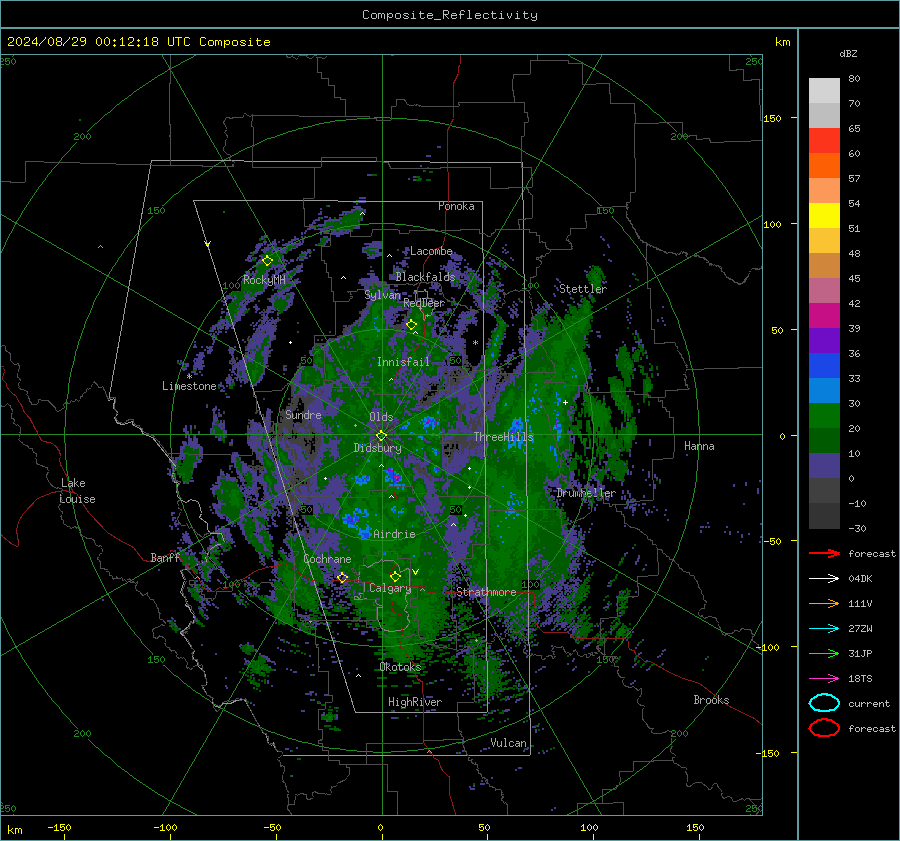
Task: Select the magenta 18TS arrow icon
Action: (824, 679)
